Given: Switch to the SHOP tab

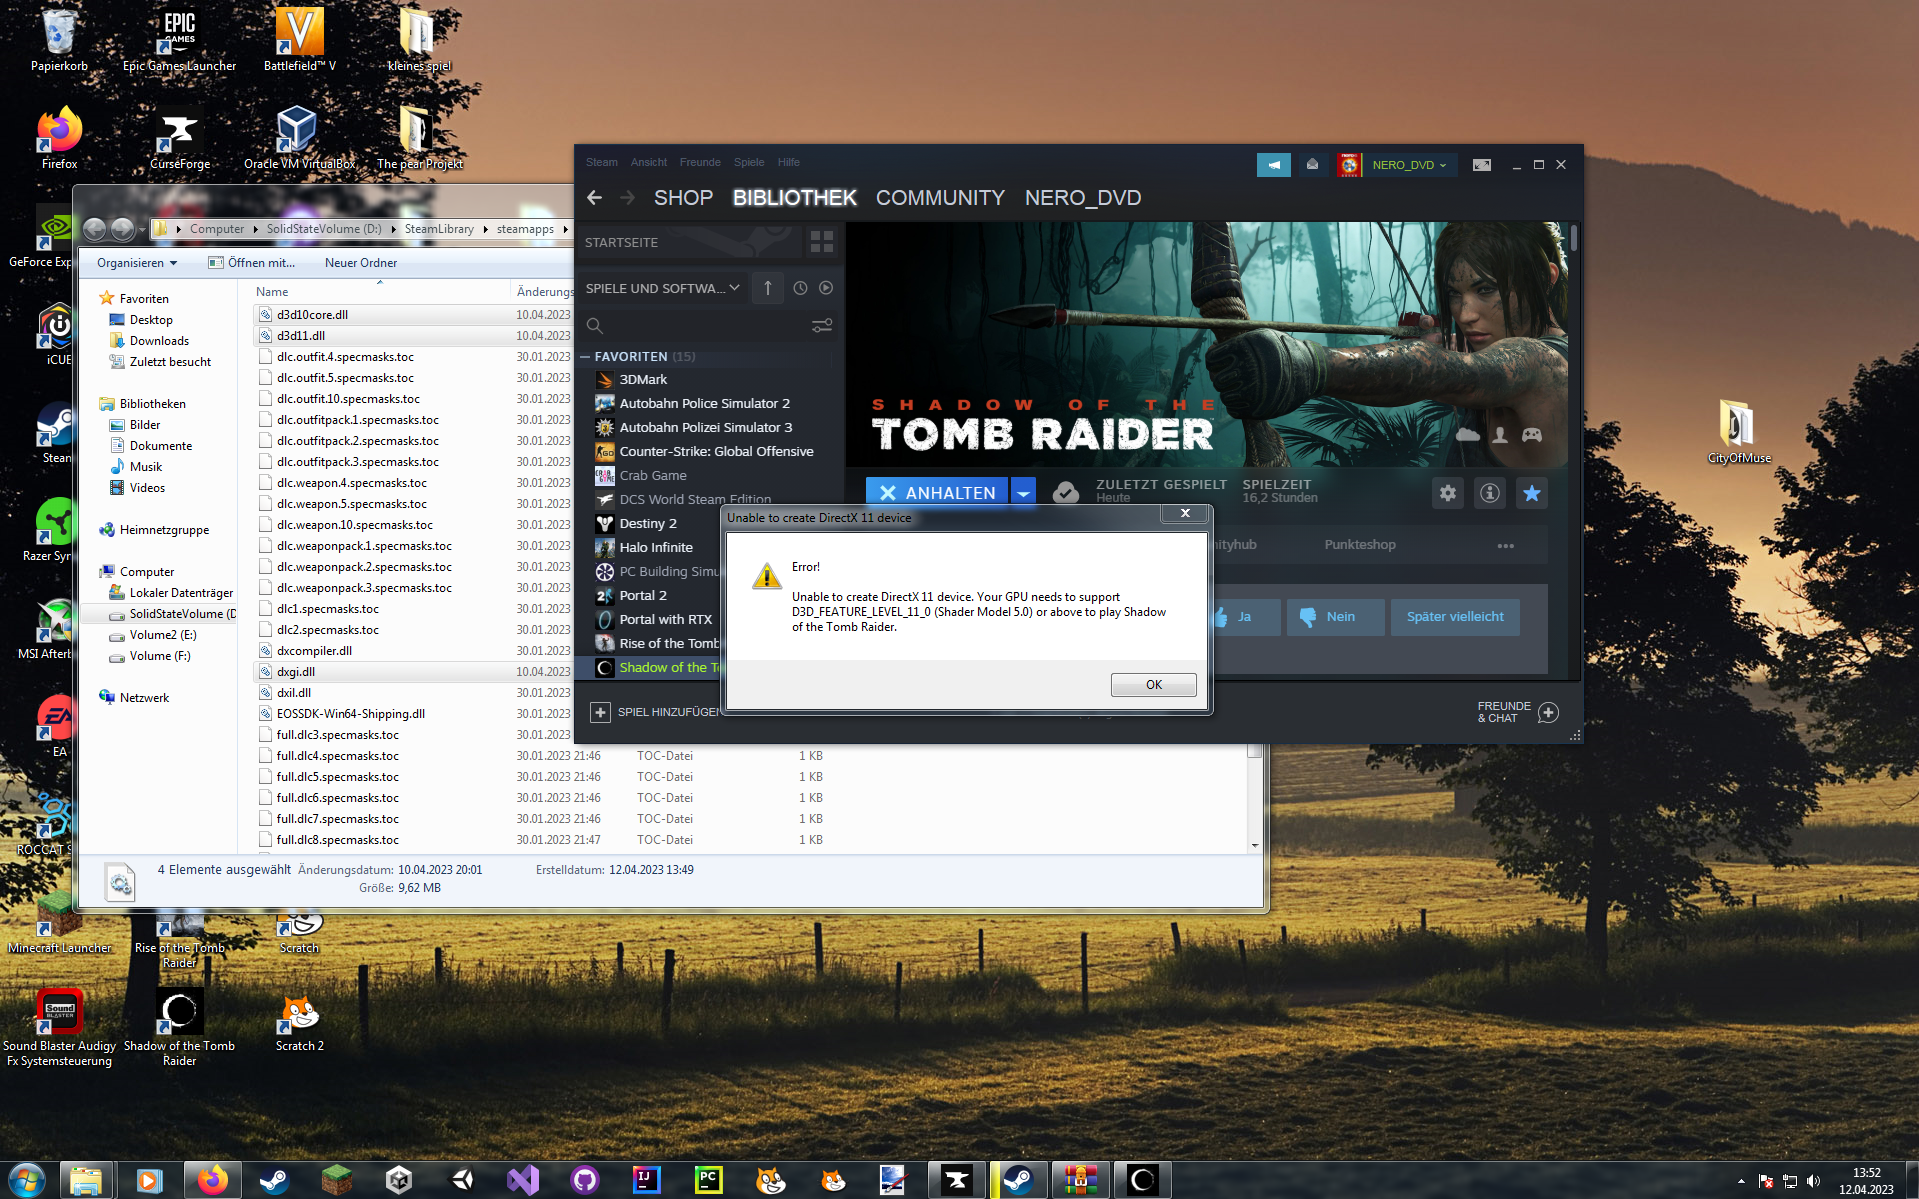Looking at the screenshot, I should [x=683, y=198].
